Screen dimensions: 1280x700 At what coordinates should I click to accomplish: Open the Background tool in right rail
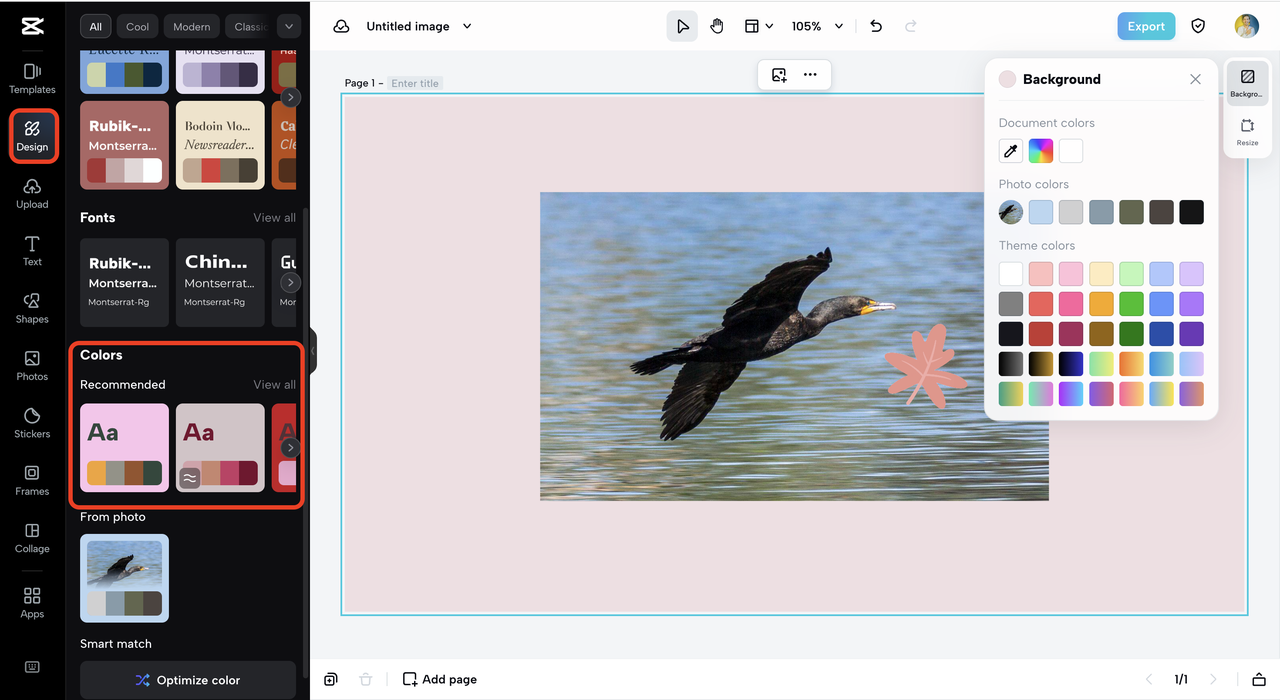pos(1247,83)
